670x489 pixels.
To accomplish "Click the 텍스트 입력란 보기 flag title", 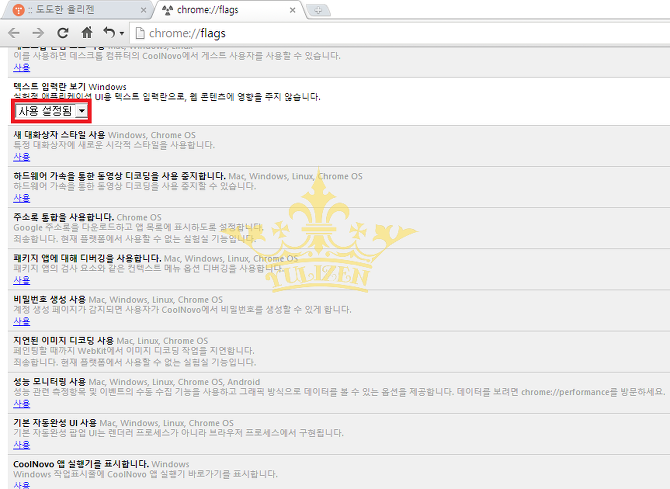I will pos(50,87).
